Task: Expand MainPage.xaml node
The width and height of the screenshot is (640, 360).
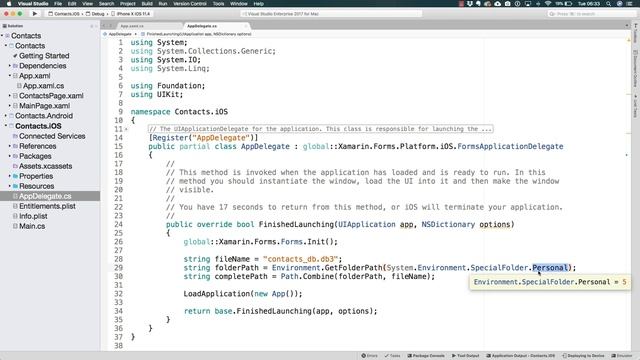Action: 10,106
